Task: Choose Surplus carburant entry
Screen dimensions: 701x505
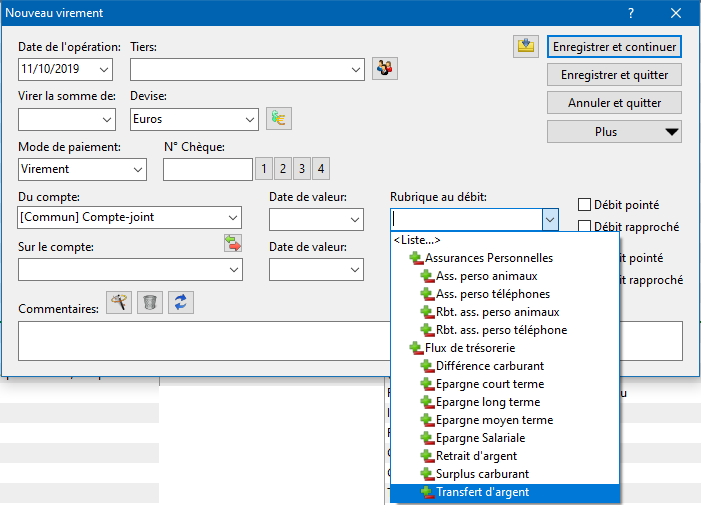Action: pyautogui.click(x=505, y=474)
